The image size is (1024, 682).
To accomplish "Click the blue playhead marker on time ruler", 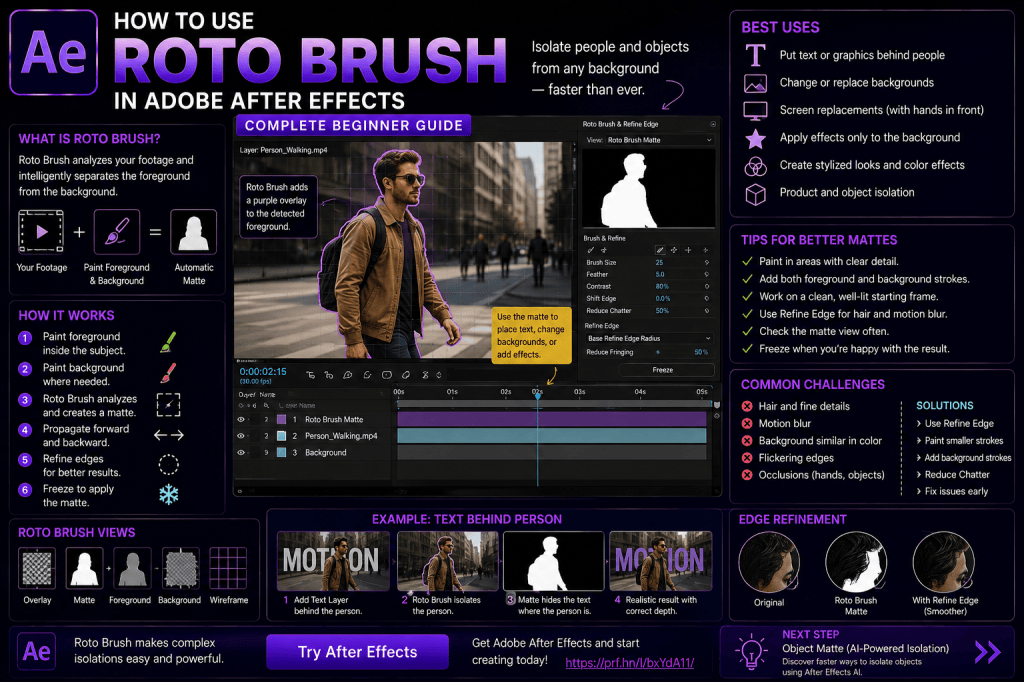I will (537, 395).
